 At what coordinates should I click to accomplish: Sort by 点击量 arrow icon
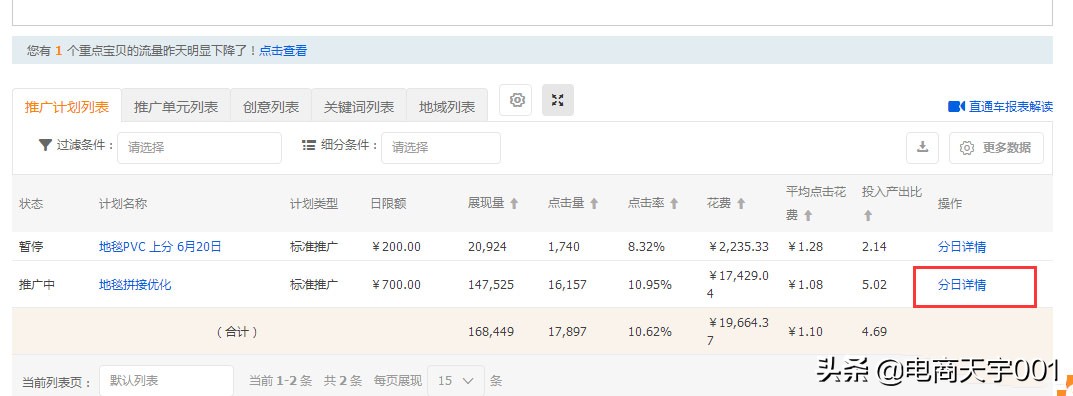point(594,203)
